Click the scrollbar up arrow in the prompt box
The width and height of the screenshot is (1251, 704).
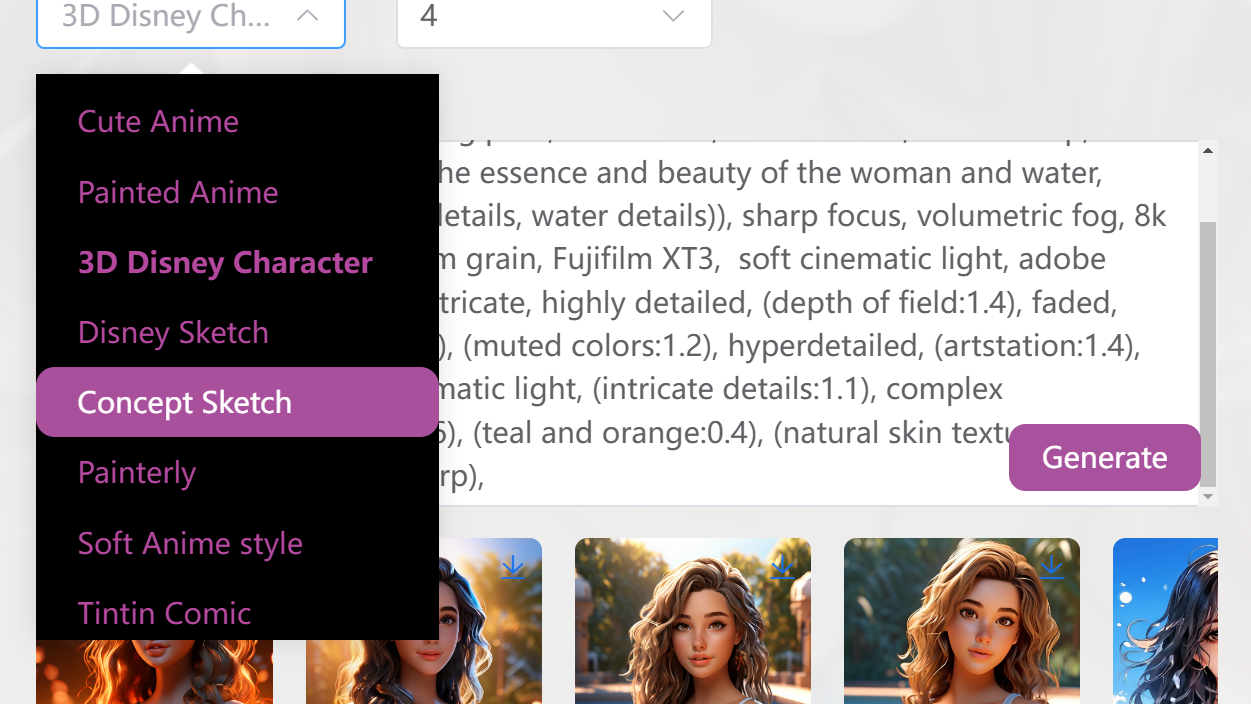(x=1208, y=151)
